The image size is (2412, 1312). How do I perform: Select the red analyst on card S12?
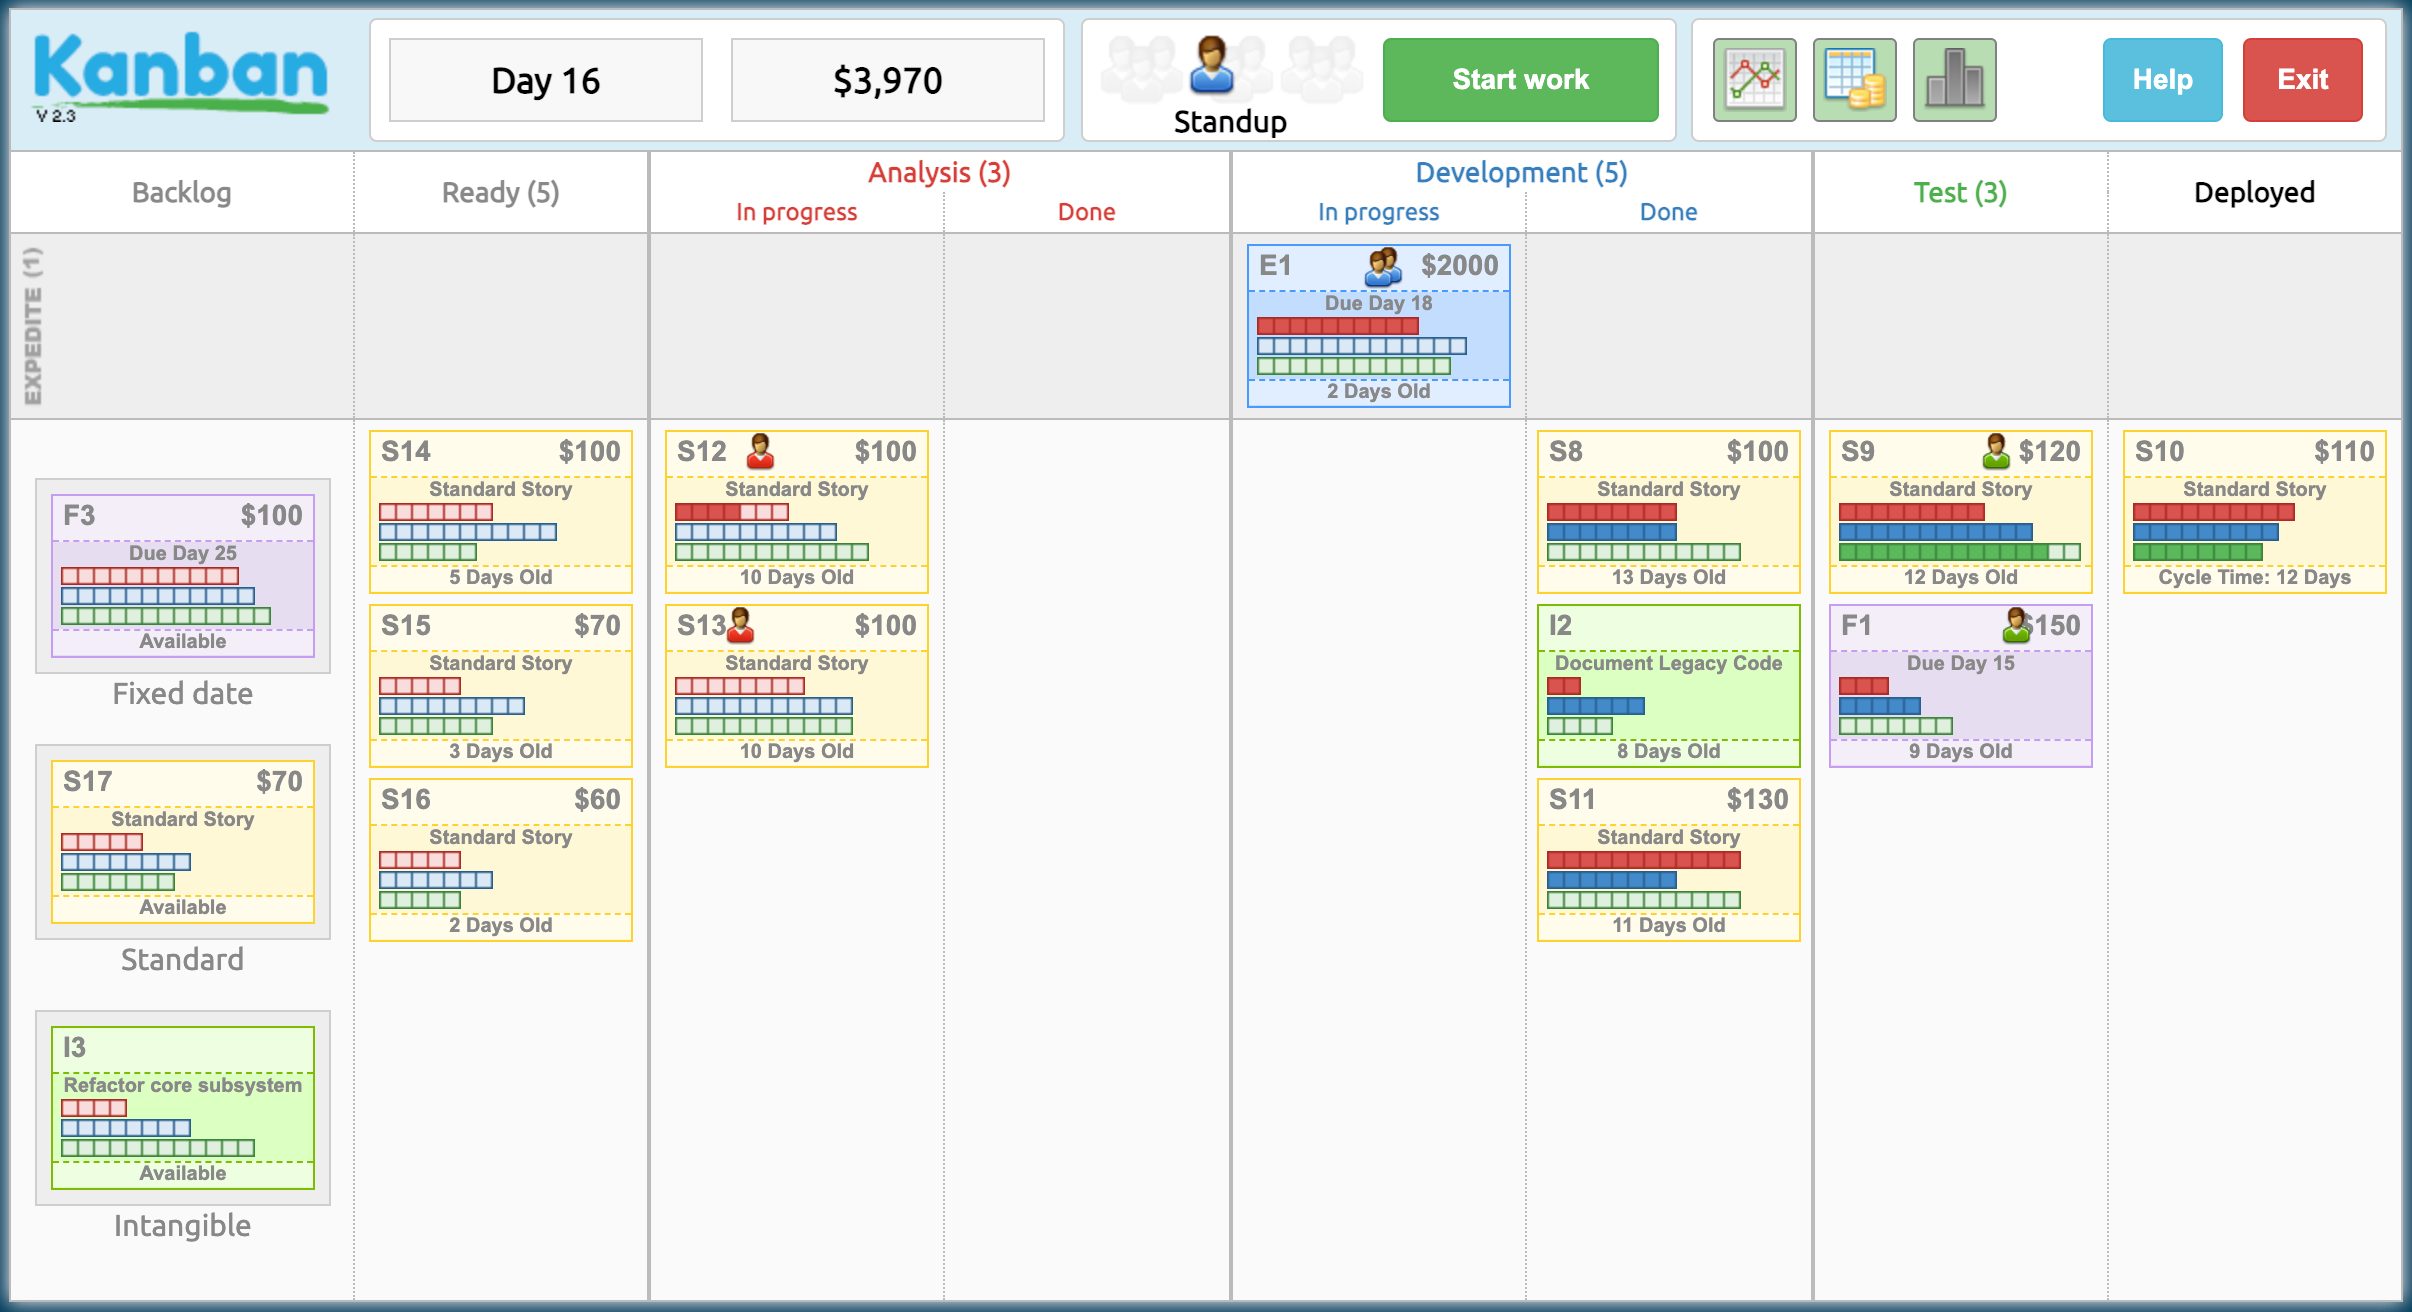click(x=760, y=451)
